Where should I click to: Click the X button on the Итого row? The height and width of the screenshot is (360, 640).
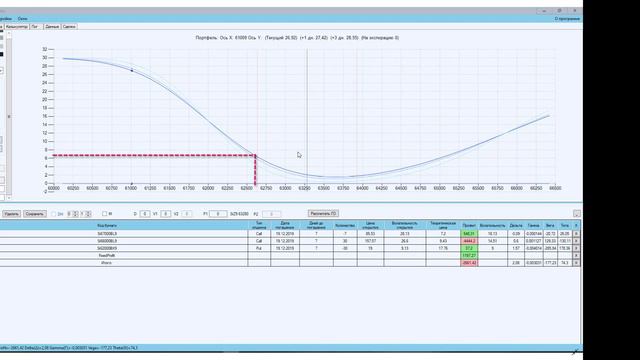(576, 263)
